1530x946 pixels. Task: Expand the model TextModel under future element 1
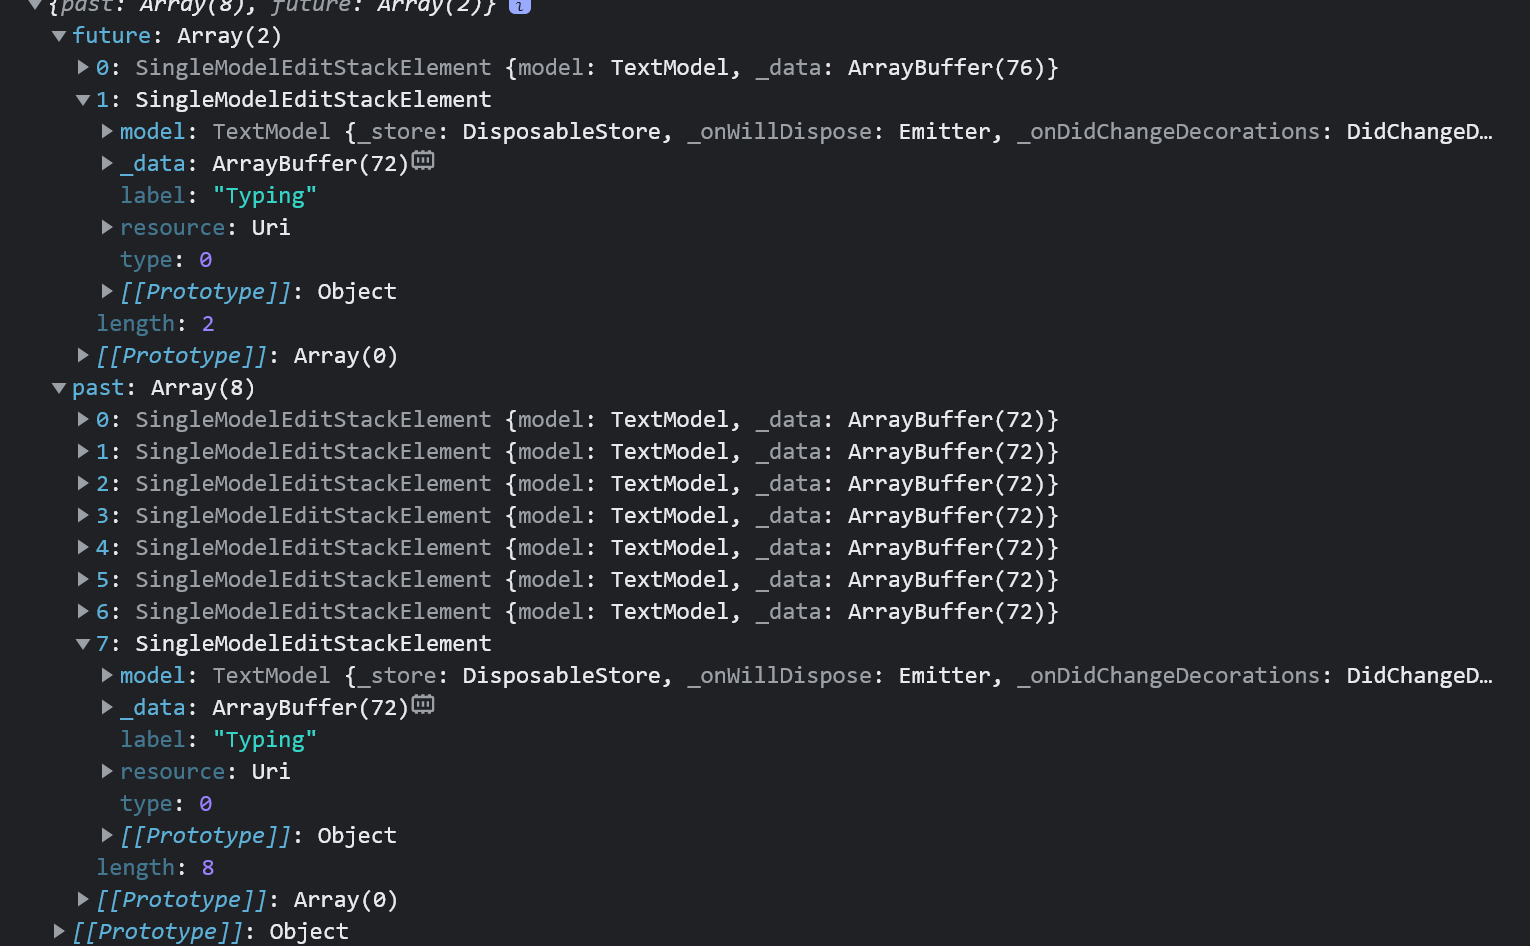(x=107, y=131)
